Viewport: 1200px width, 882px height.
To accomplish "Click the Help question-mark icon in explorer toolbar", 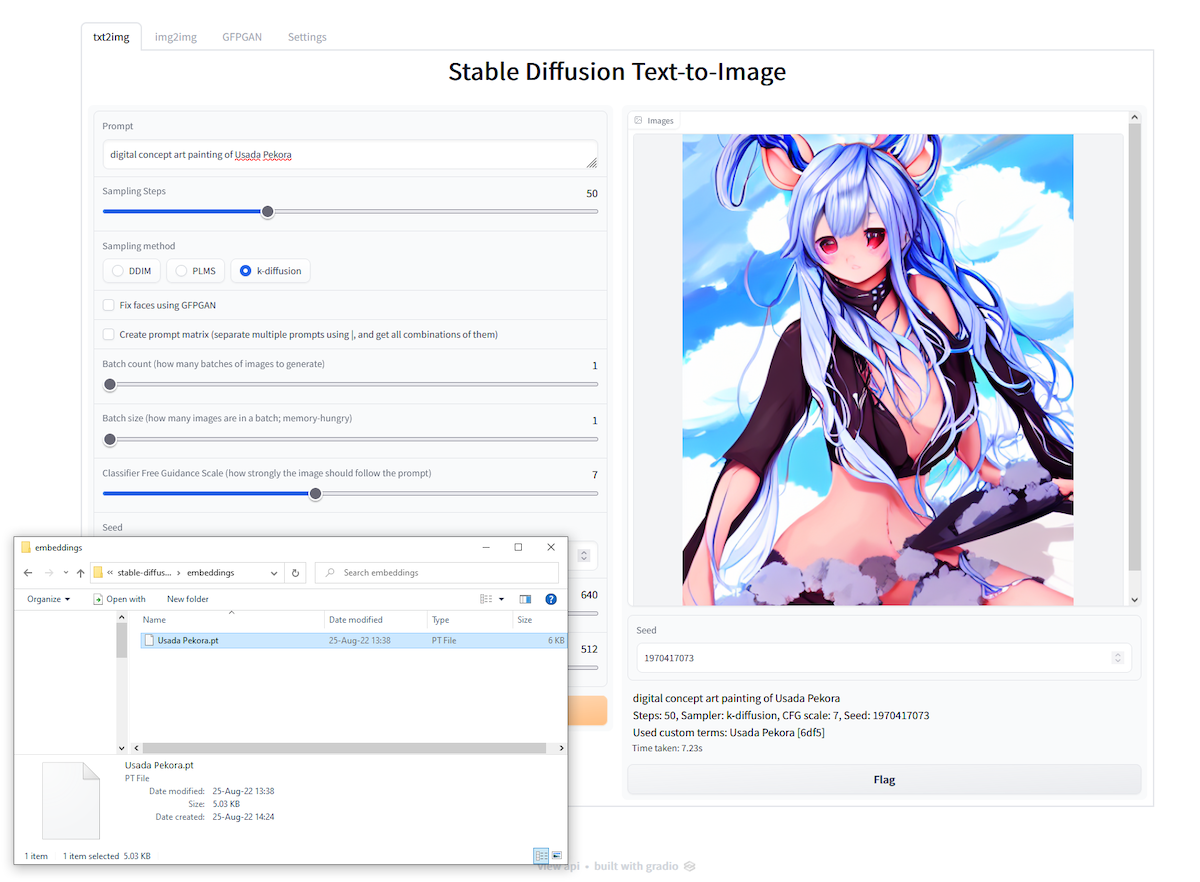I will [551, 599].
